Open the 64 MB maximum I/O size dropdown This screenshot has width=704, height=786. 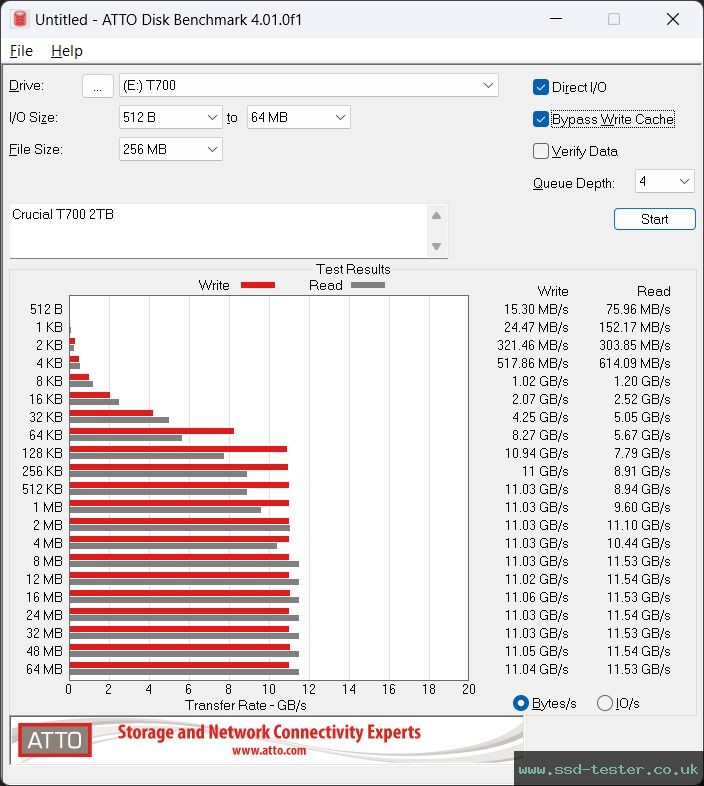(x=298, y=117)
